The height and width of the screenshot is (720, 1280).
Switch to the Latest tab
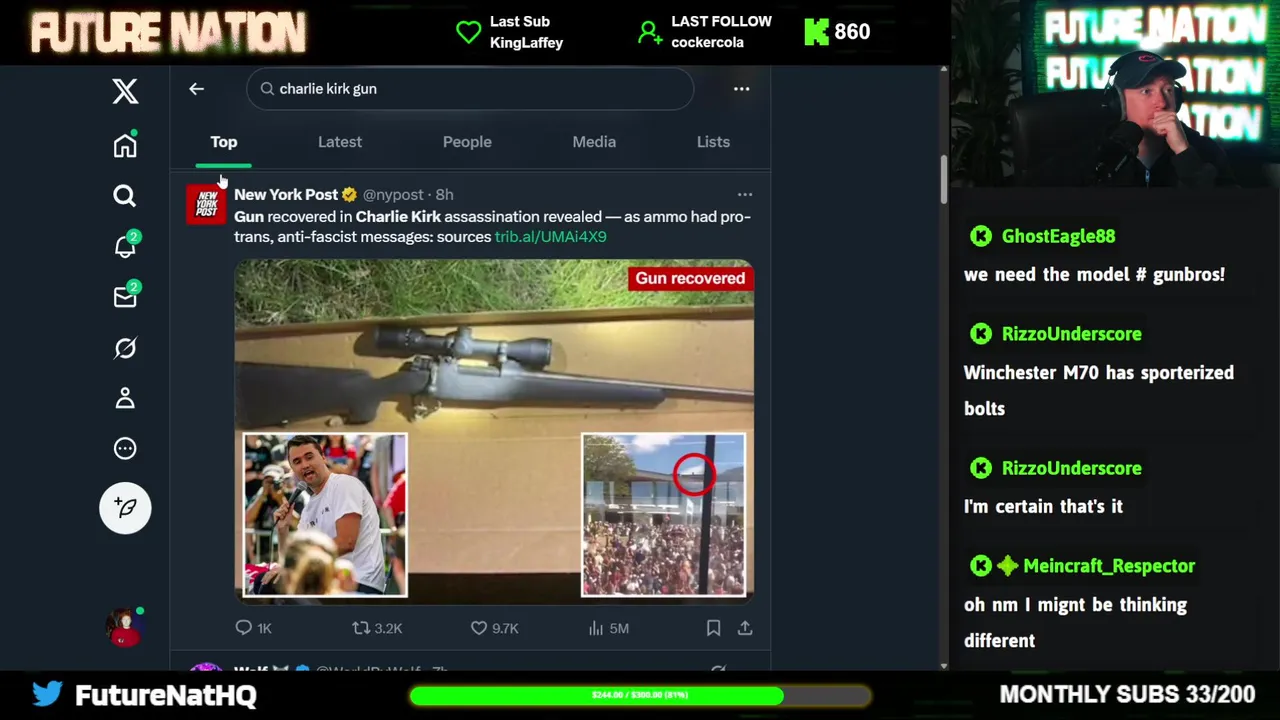point(340,142)
